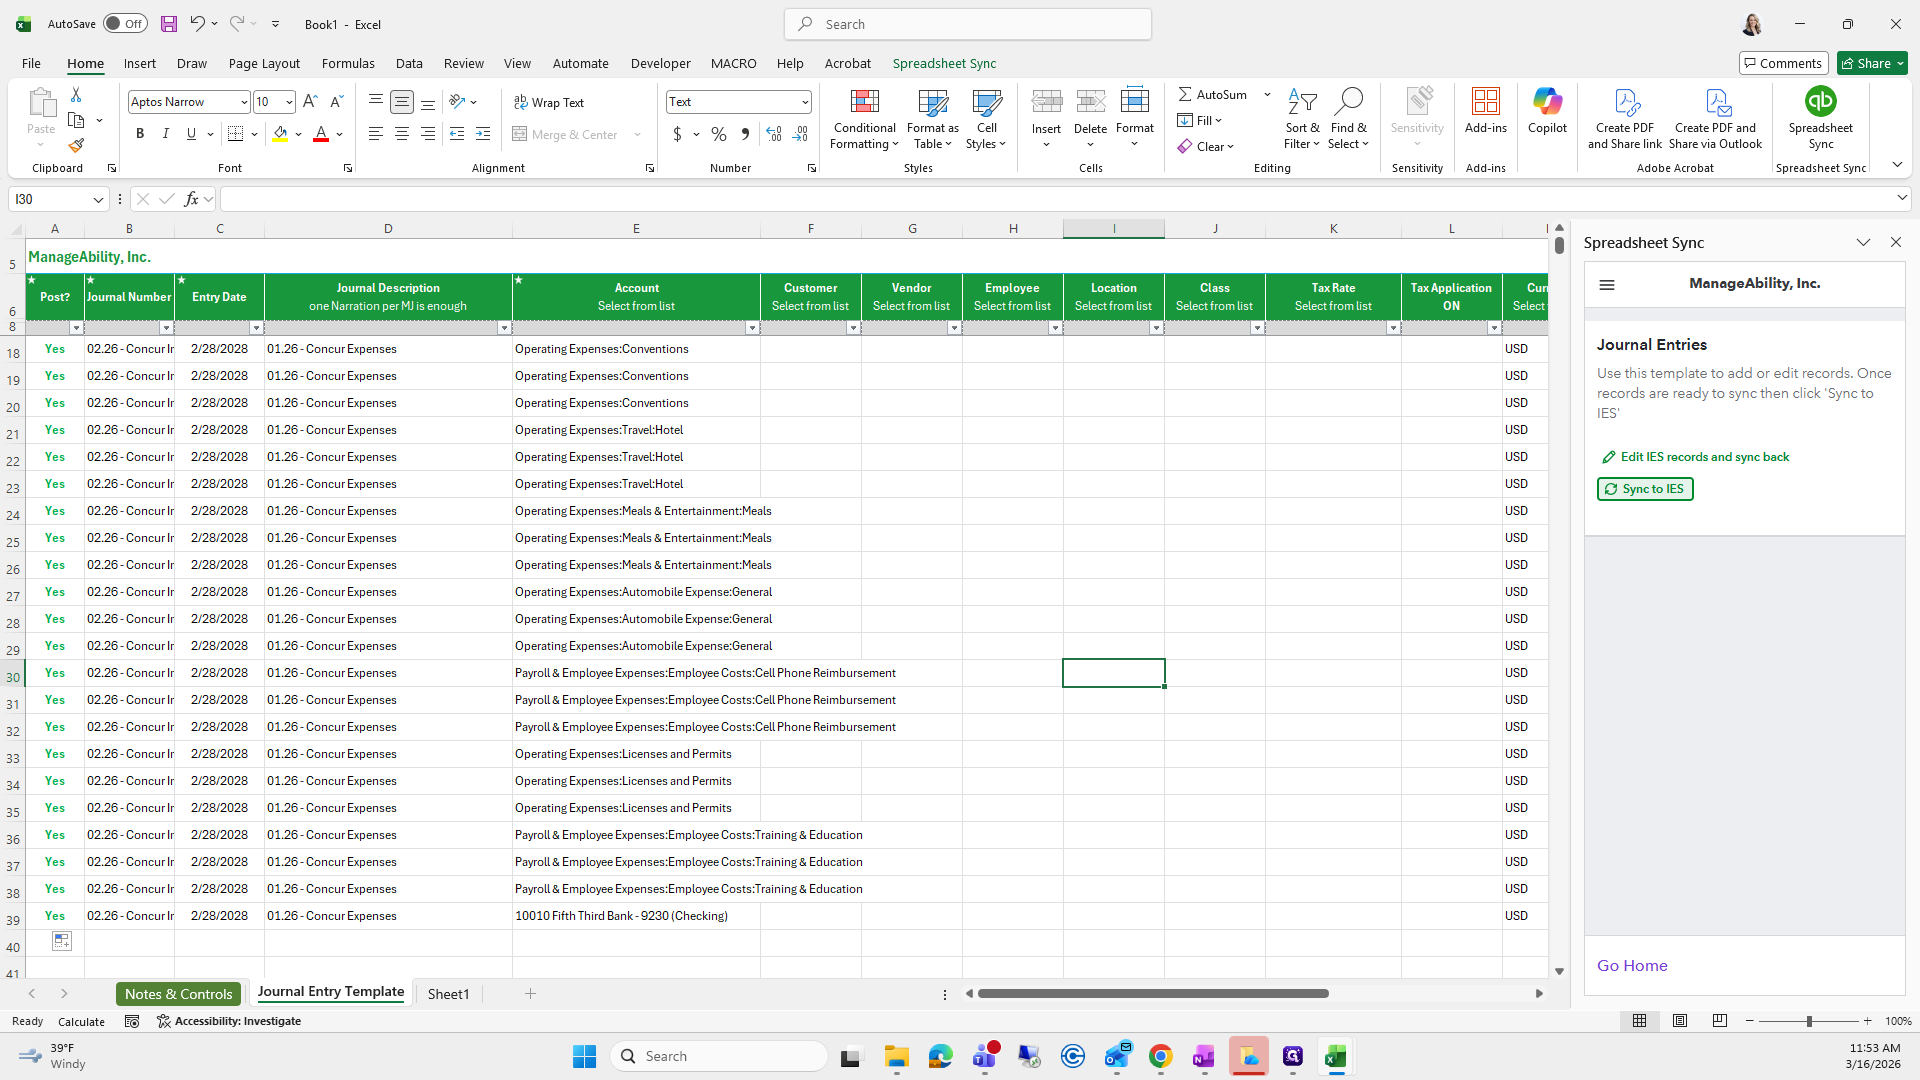Open the Formulas ribbon tab

tap(348, 63)
